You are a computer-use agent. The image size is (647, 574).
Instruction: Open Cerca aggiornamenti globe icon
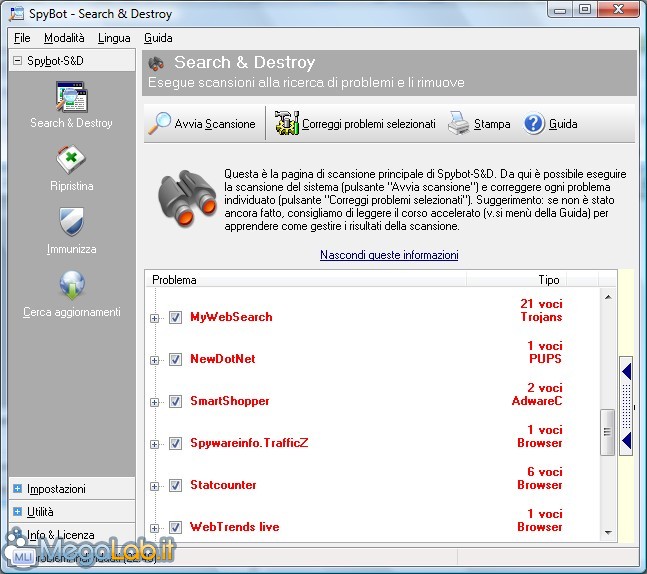[x=72, y=285]
